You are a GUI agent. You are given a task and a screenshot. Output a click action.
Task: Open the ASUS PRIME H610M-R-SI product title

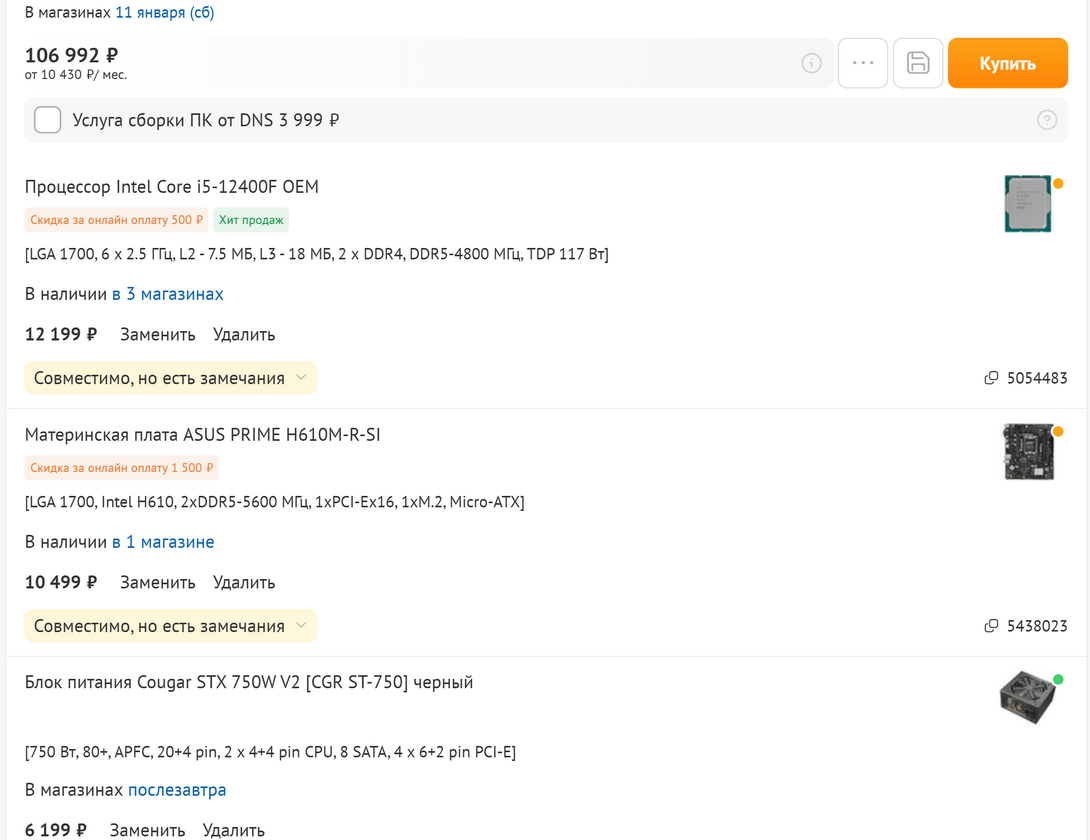pyautogui.click(x=203, y=435)
